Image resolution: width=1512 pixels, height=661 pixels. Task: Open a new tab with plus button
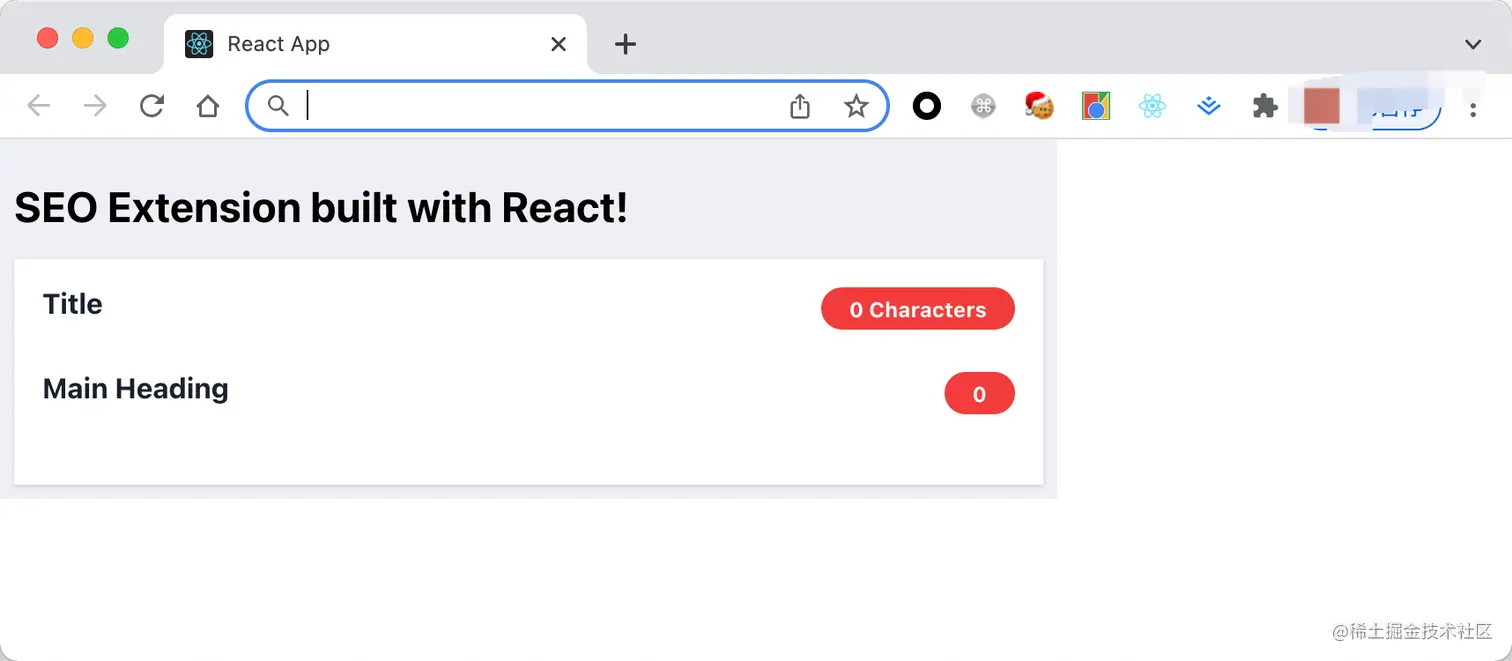pos(625,44)
